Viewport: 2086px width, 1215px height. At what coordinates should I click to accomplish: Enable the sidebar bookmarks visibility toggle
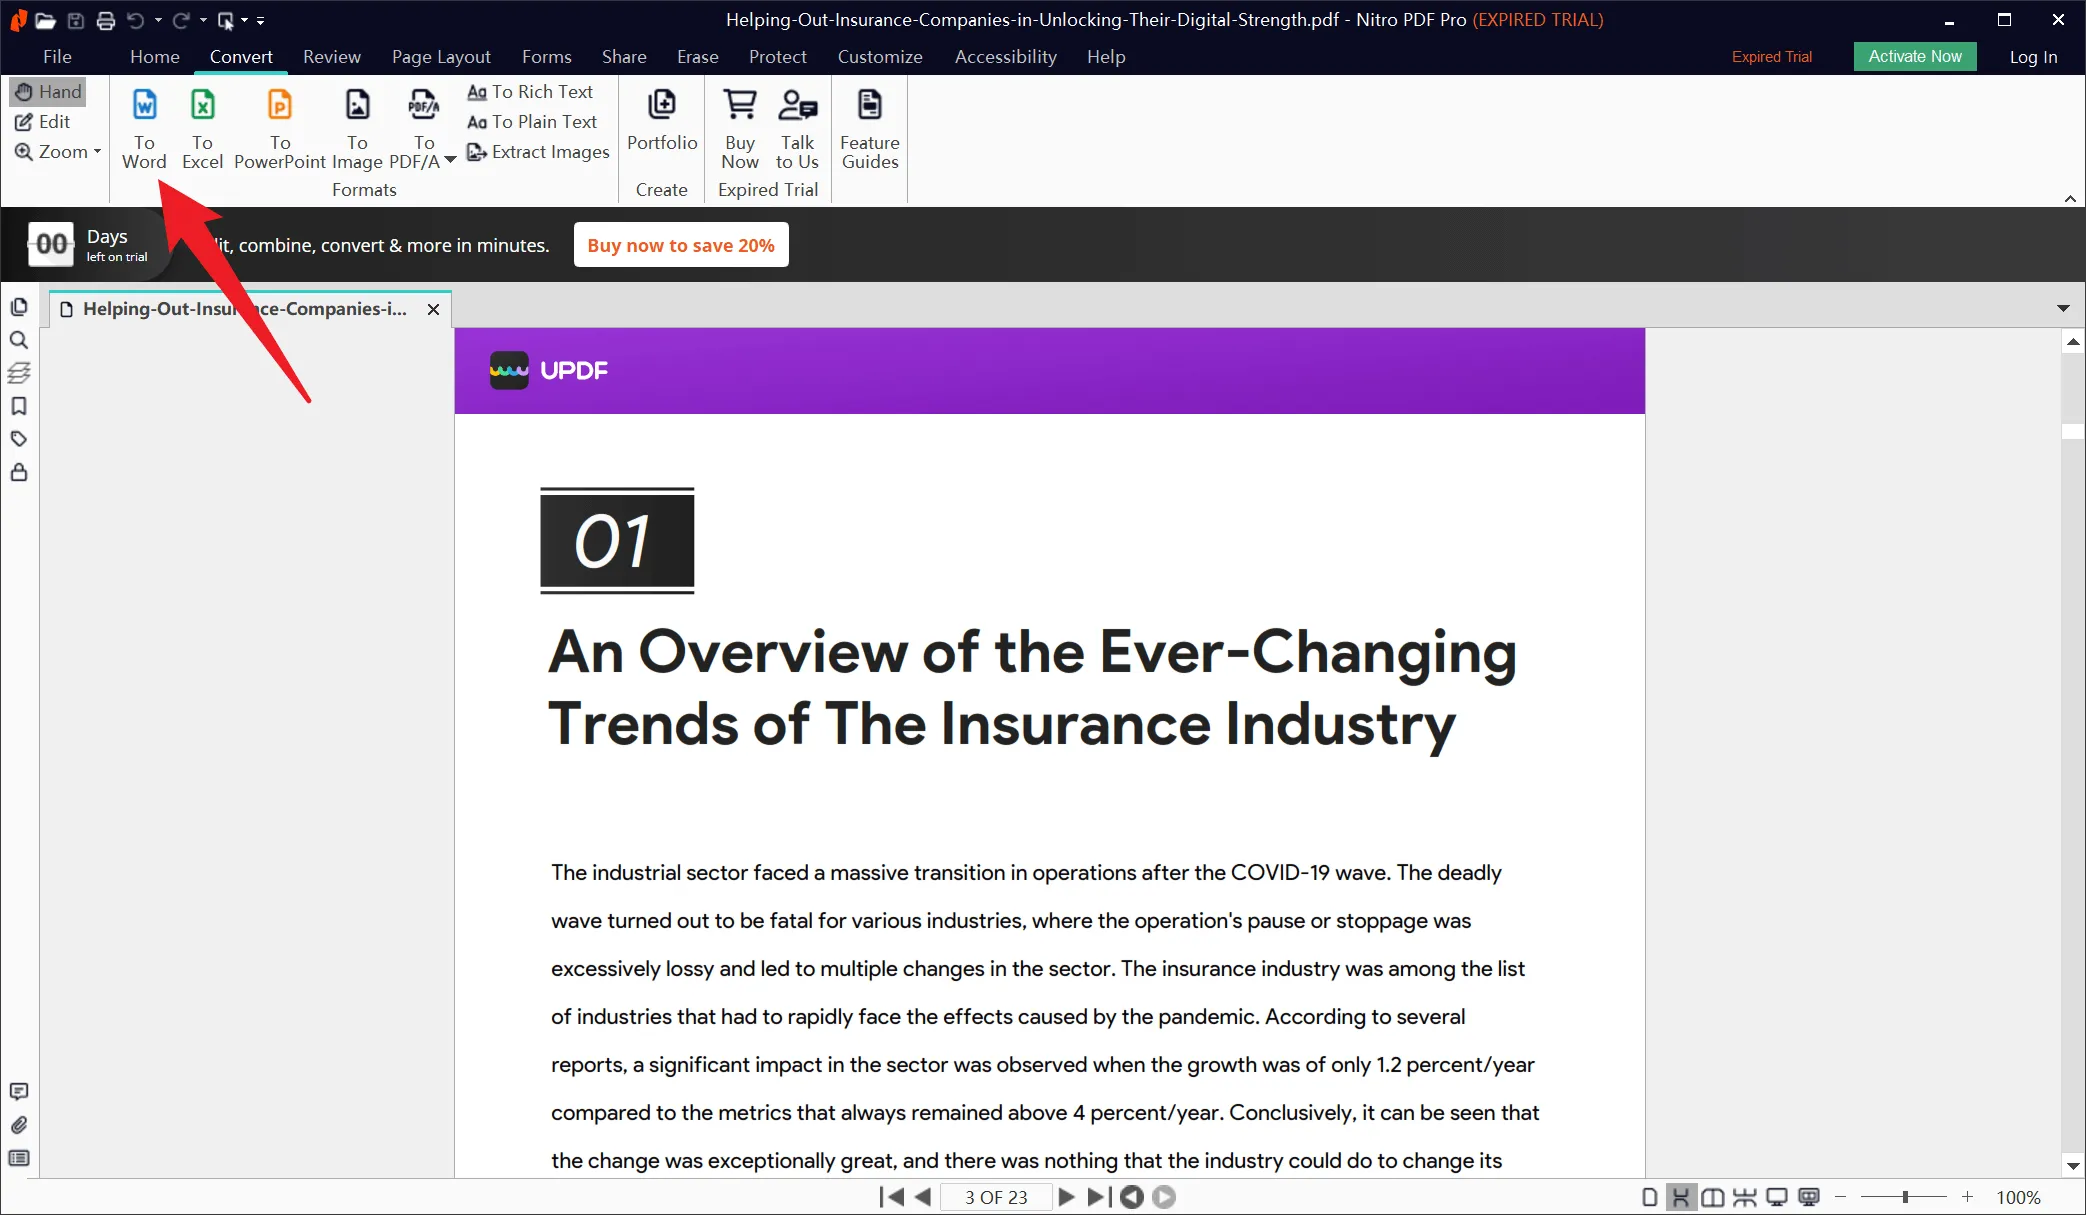(x=19, y=406)
